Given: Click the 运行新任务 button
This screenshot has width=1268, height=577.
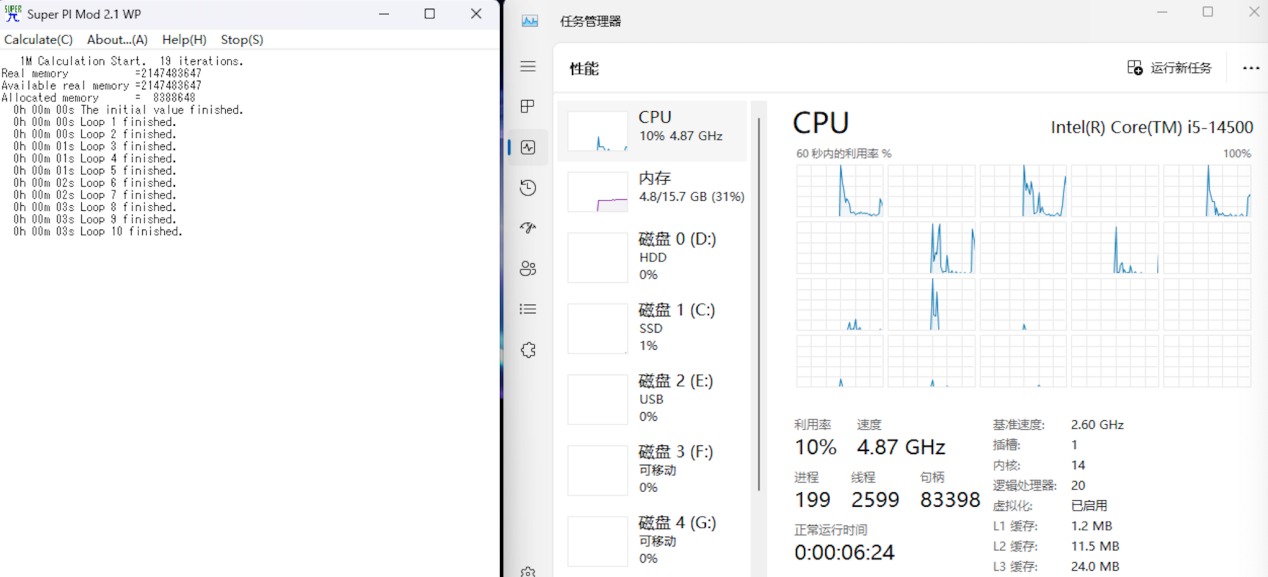Looking at the screenshot, I should pyautogui.click(x=1169, y=68).
